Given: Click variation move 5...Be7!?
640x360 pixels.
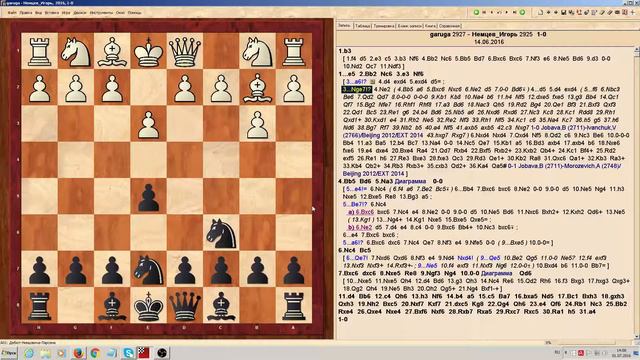Looking at the screenshot, I should pos(355,204).
